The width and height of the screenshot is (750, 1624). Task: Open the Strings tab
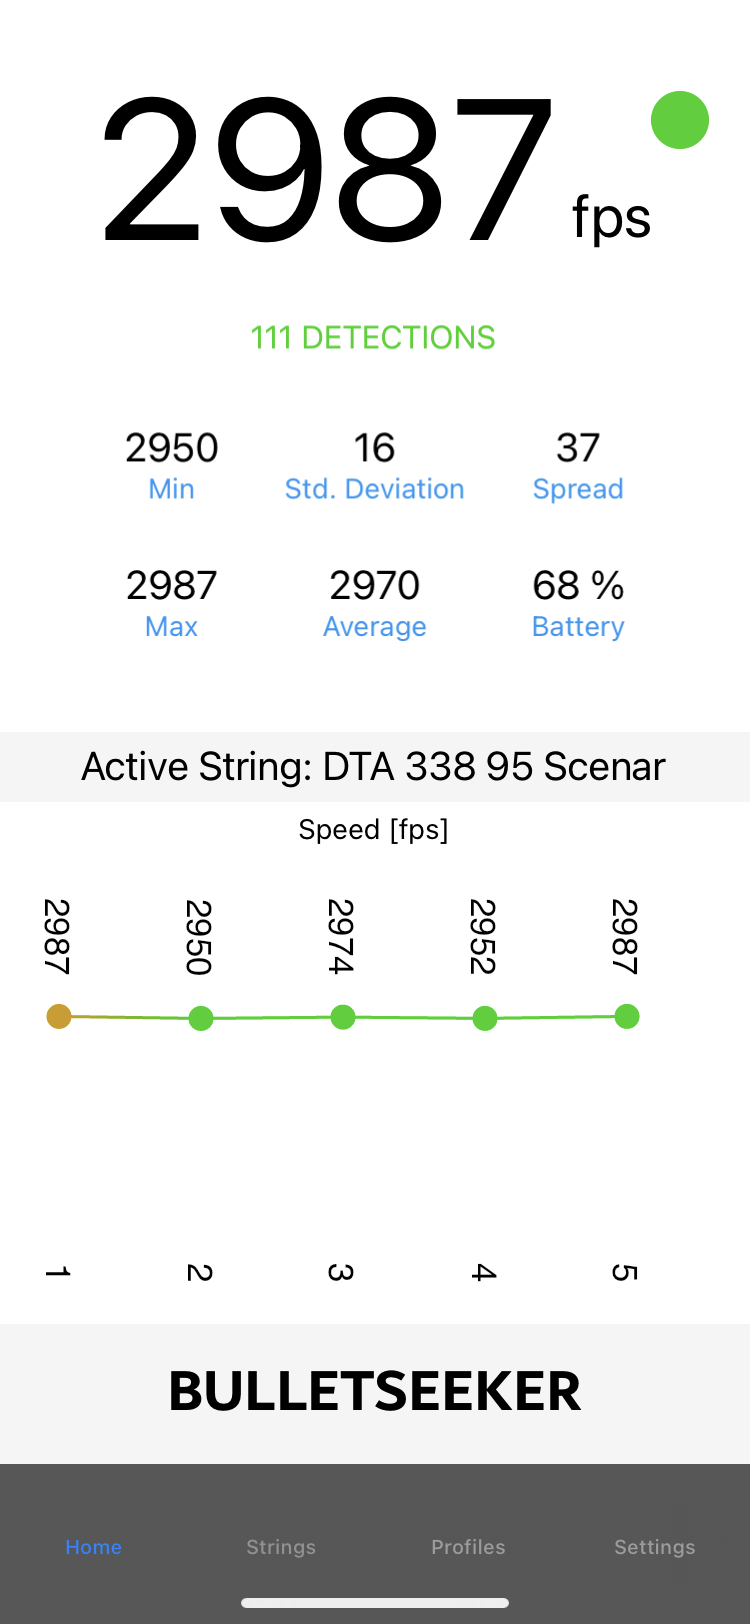point(281,1547)
